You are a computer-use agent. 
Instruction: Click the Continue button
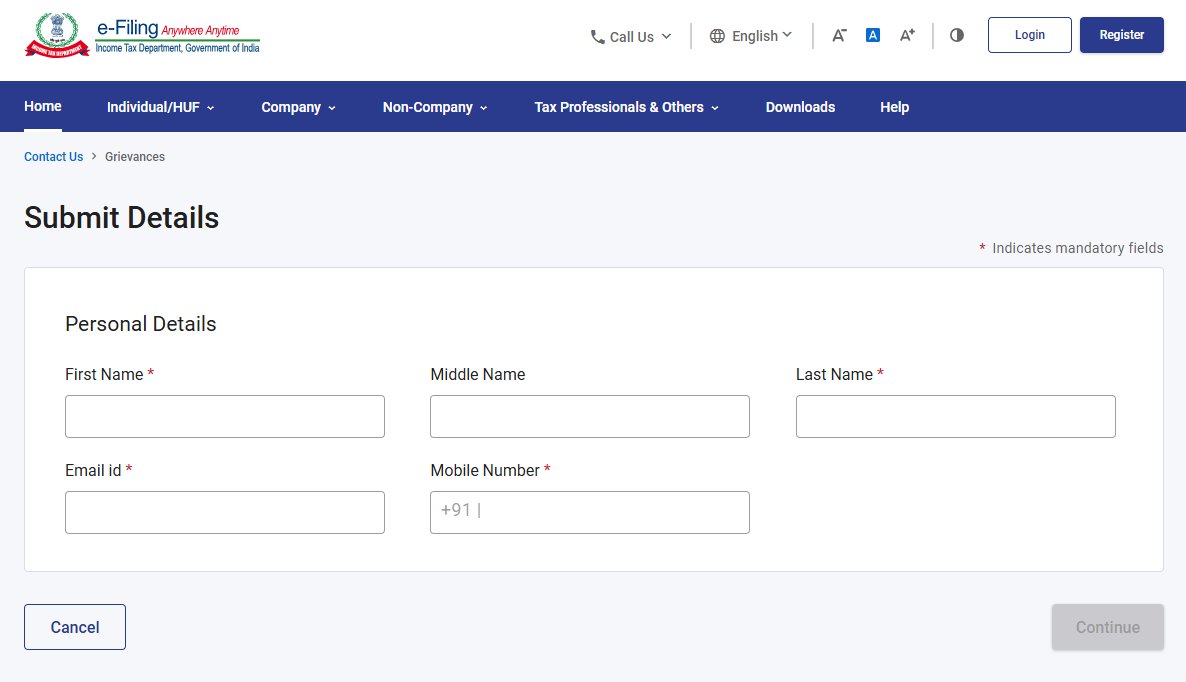coord(1107,627)
